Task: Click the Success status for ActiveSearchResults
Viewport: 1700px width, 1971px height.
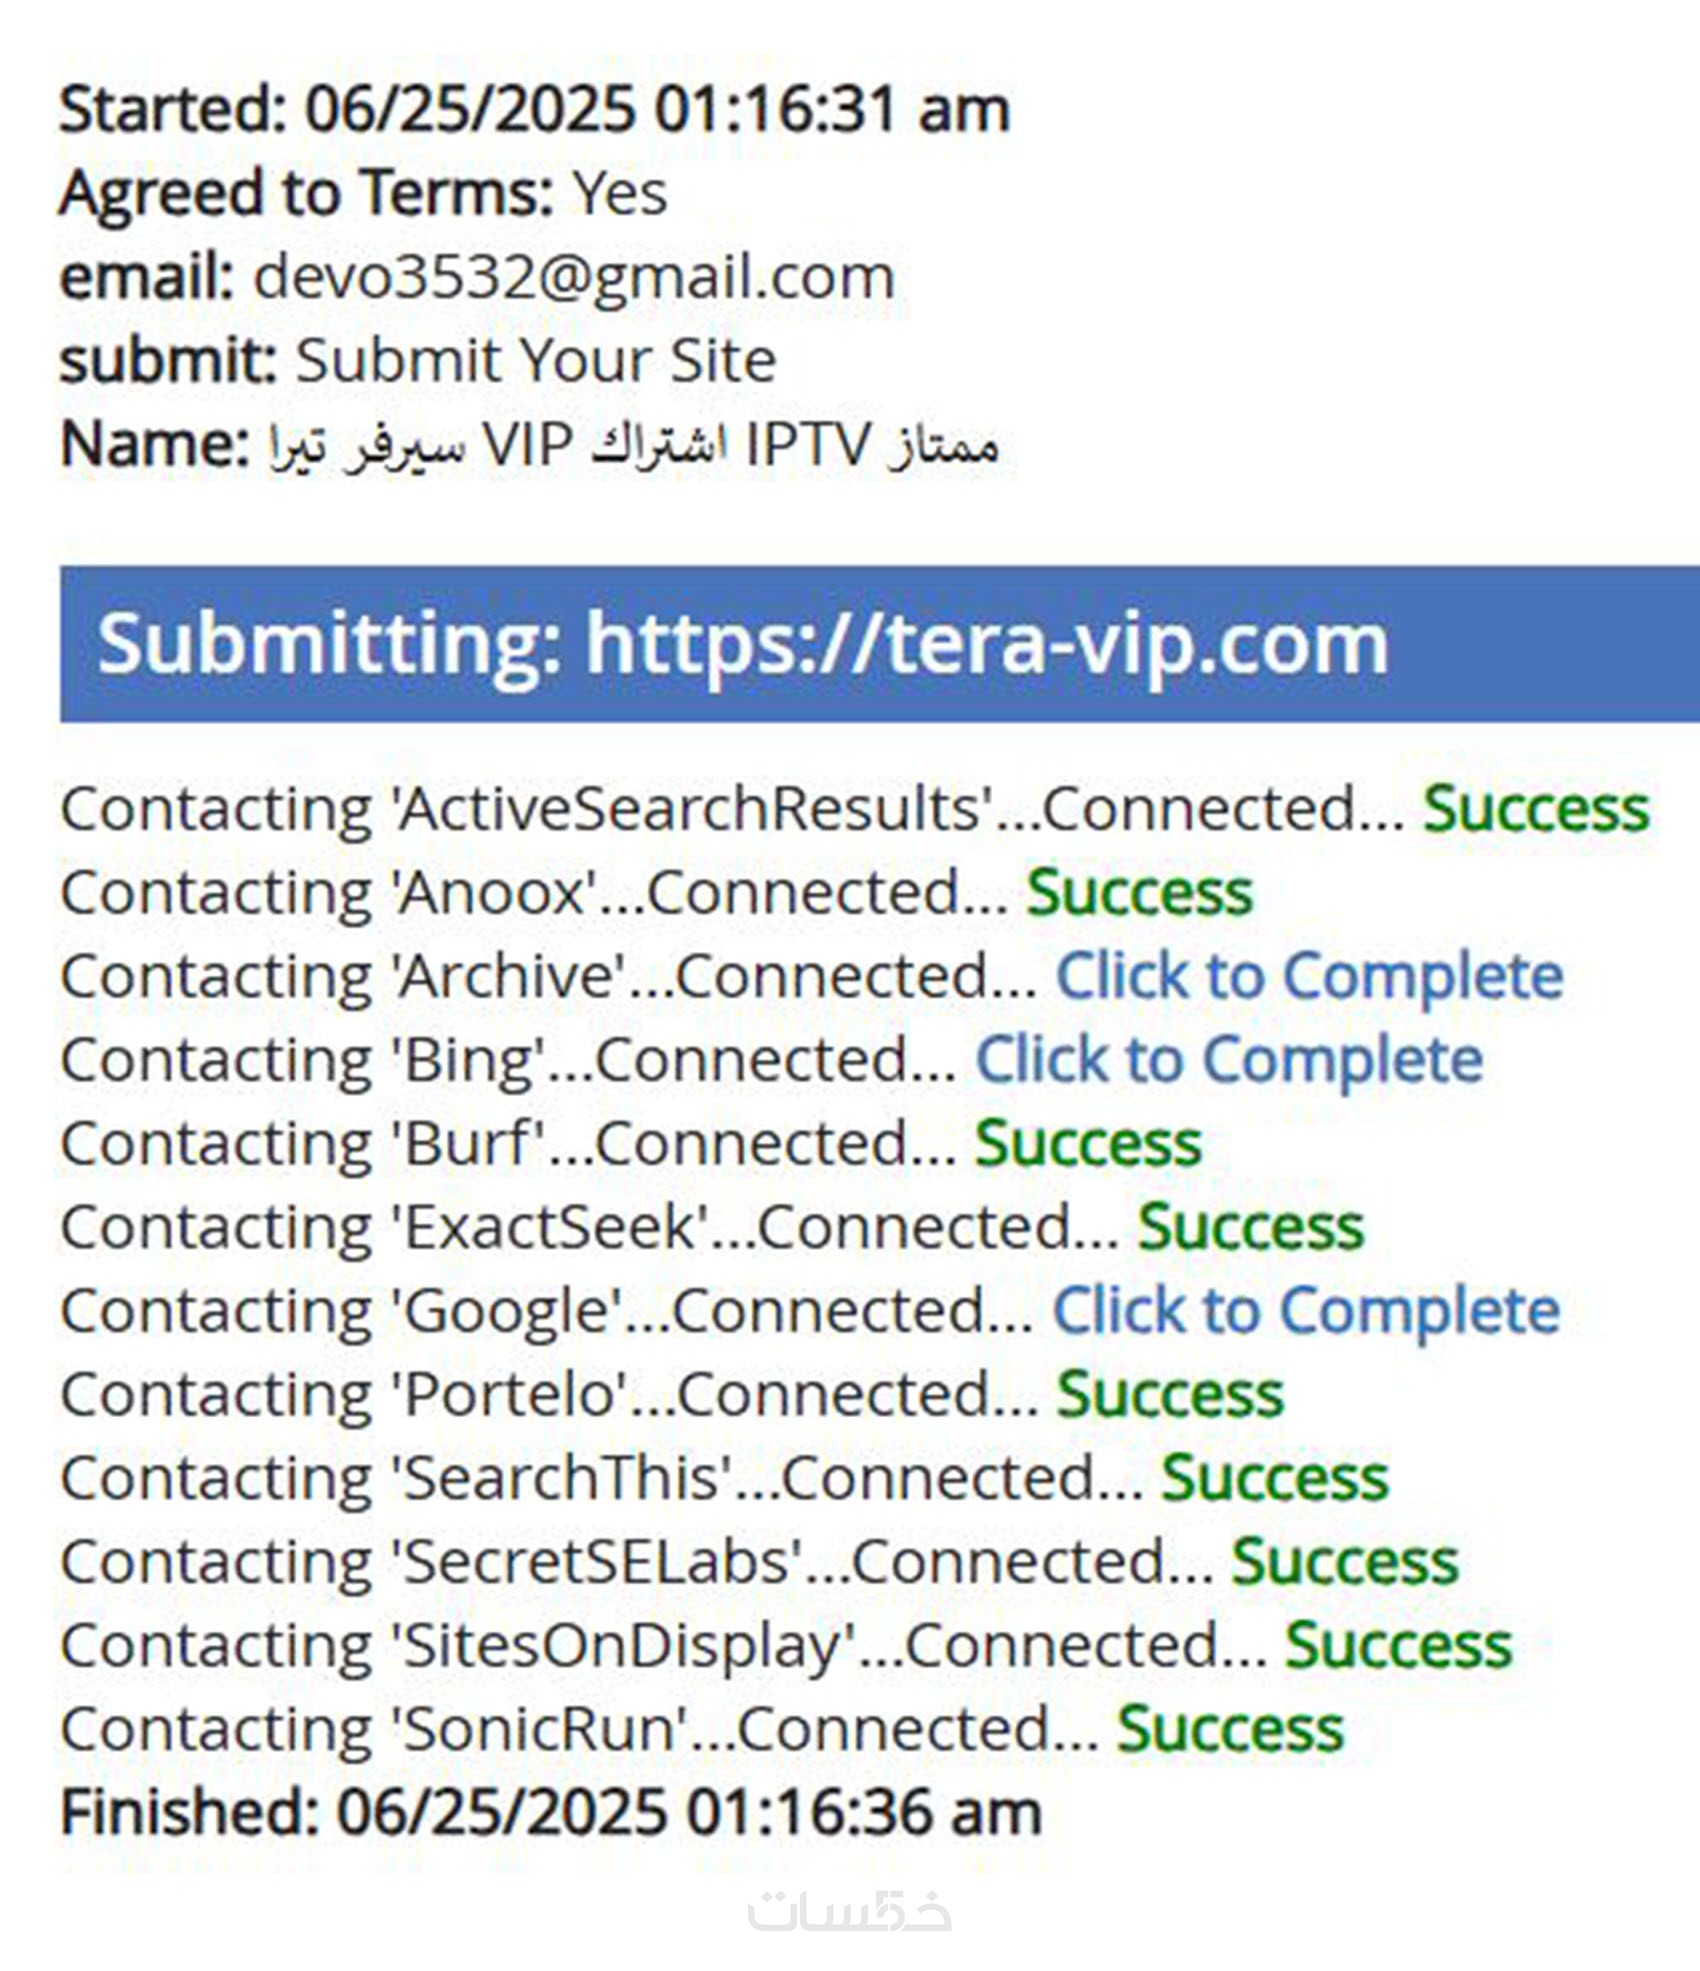Action: 1536,808
